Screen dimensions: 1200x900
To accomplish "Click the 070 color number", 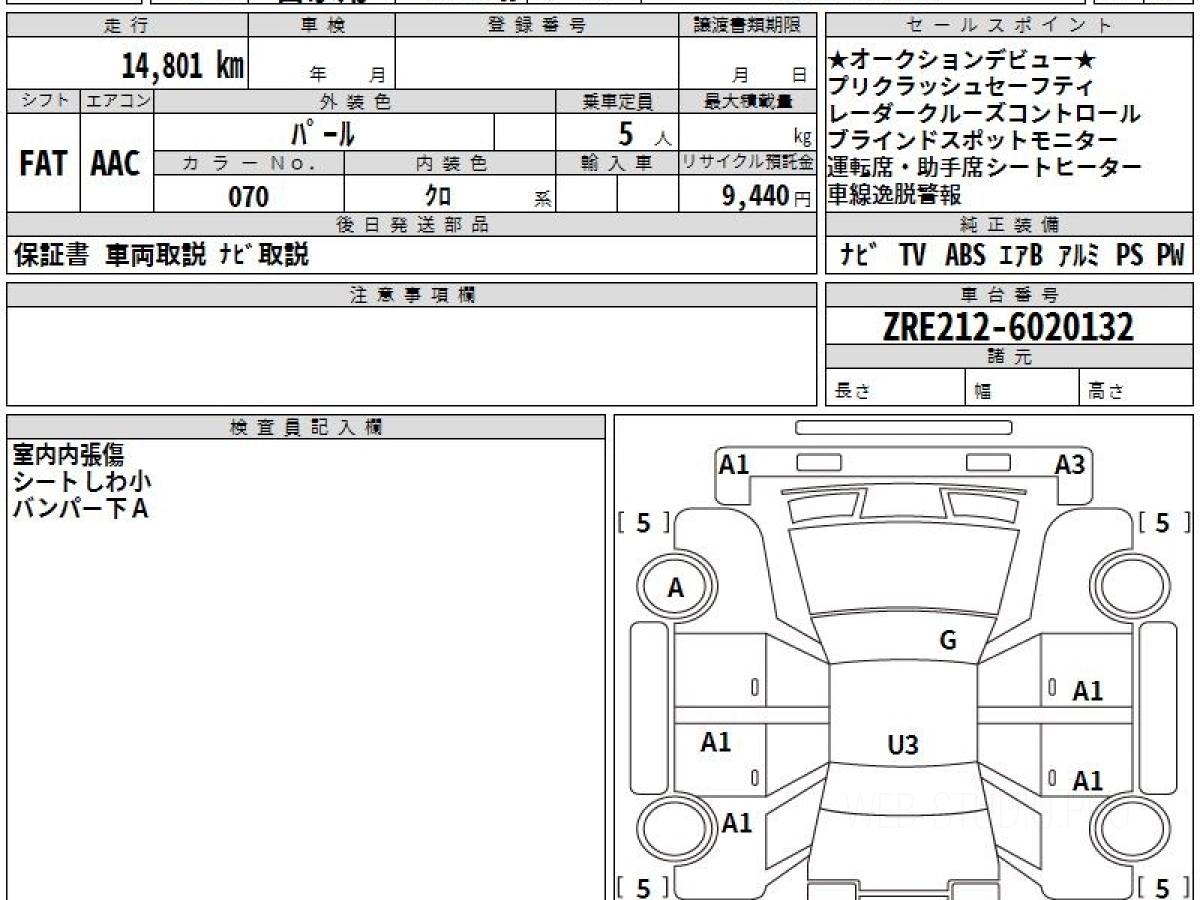I will [x=249, y=196].
